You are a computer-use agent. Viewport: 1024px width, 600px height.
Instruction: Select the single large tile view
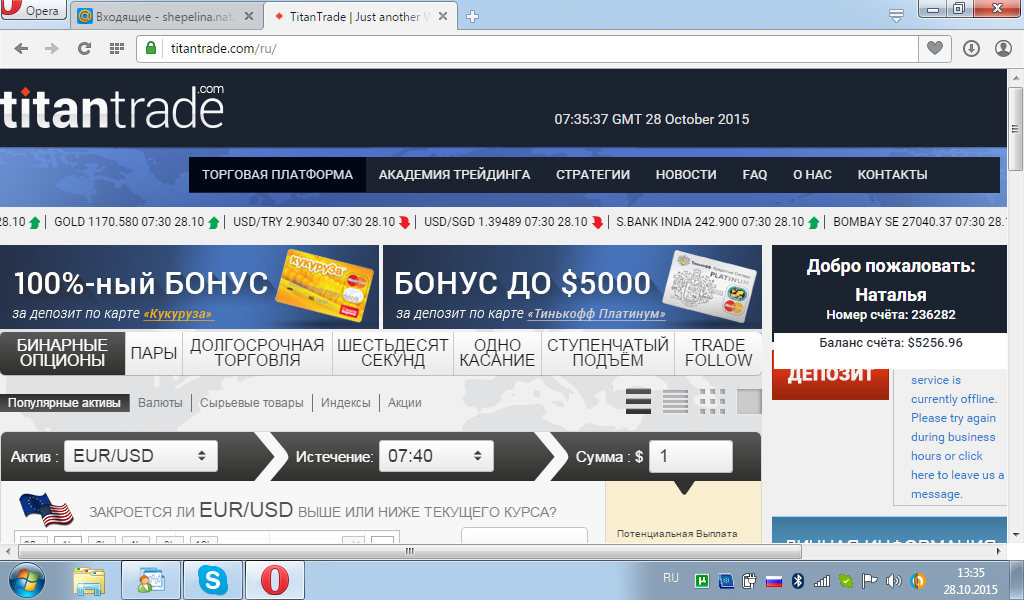(x=749, y=402)
